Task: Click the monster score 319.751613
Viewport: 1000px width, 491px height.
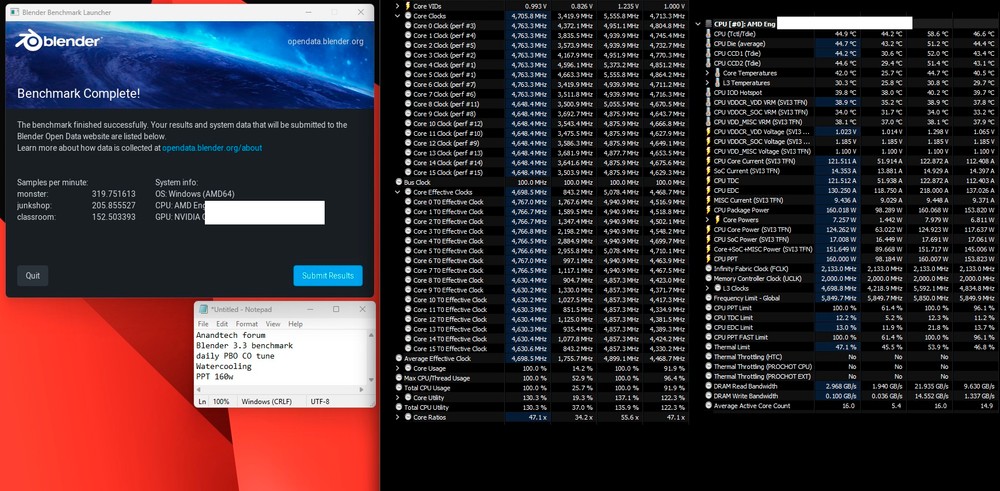Action: (x=114, y=194)
